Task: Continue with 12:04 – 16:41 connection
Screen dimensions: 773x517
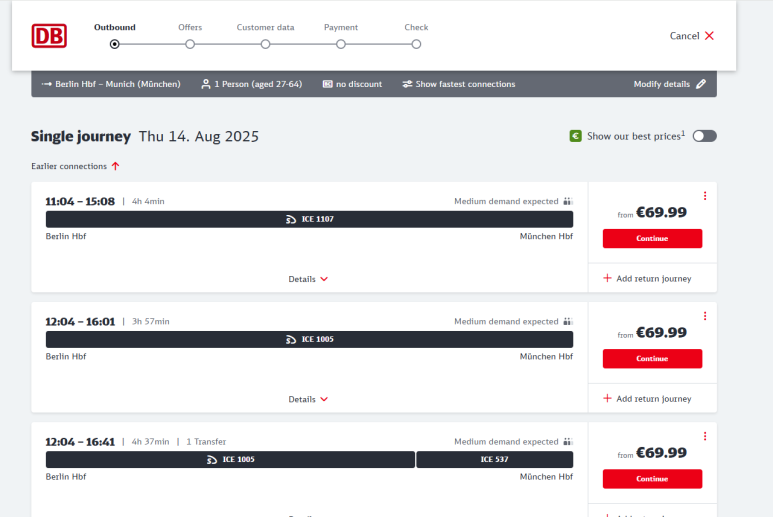Action: pos(652,479)
